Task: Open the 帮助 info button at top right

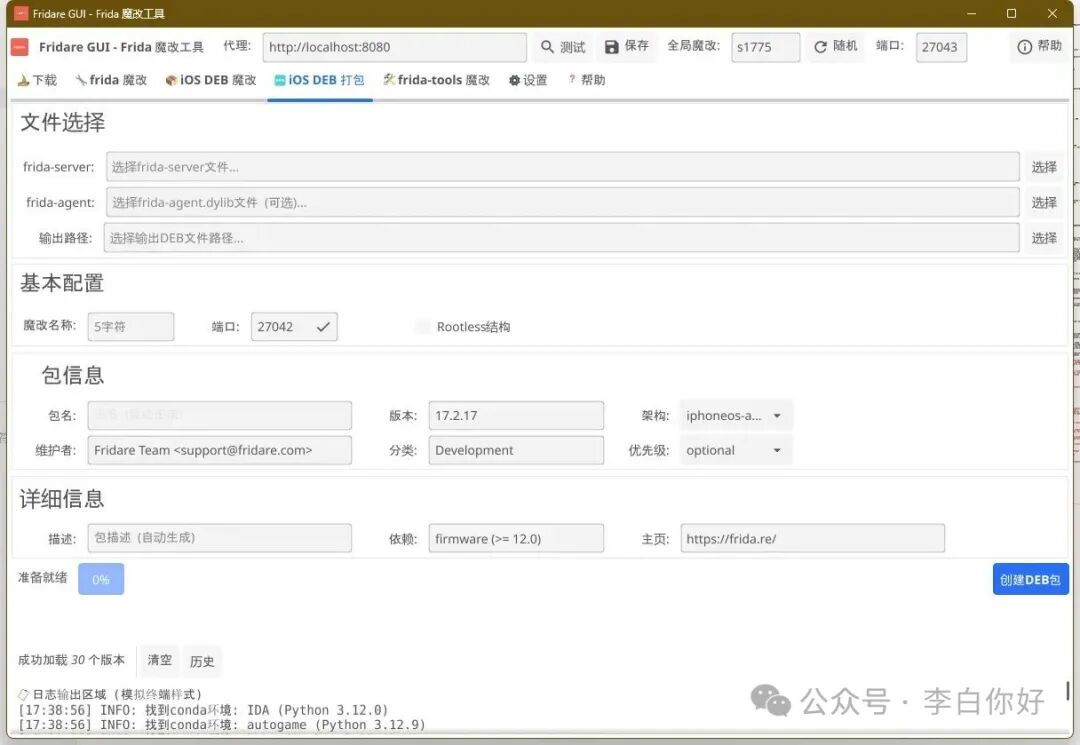Action: (1039, 46)
